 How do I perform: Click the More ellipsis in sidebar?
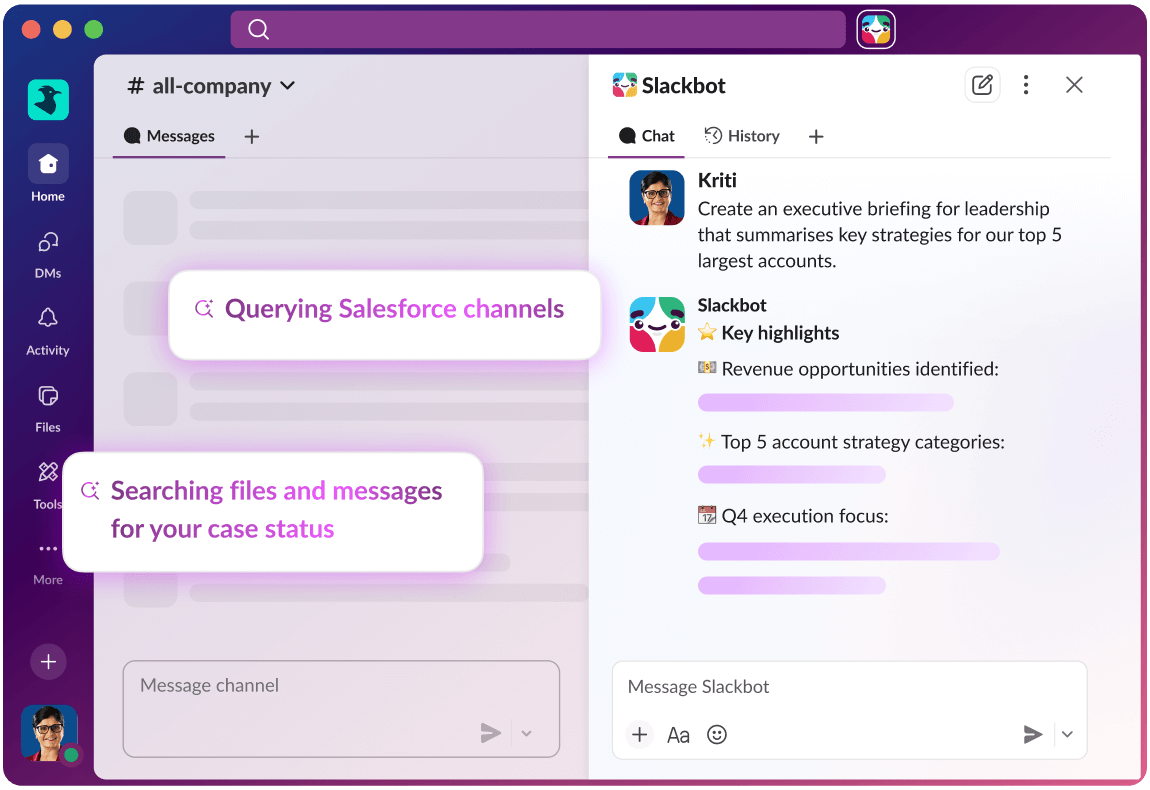[48, 549]
